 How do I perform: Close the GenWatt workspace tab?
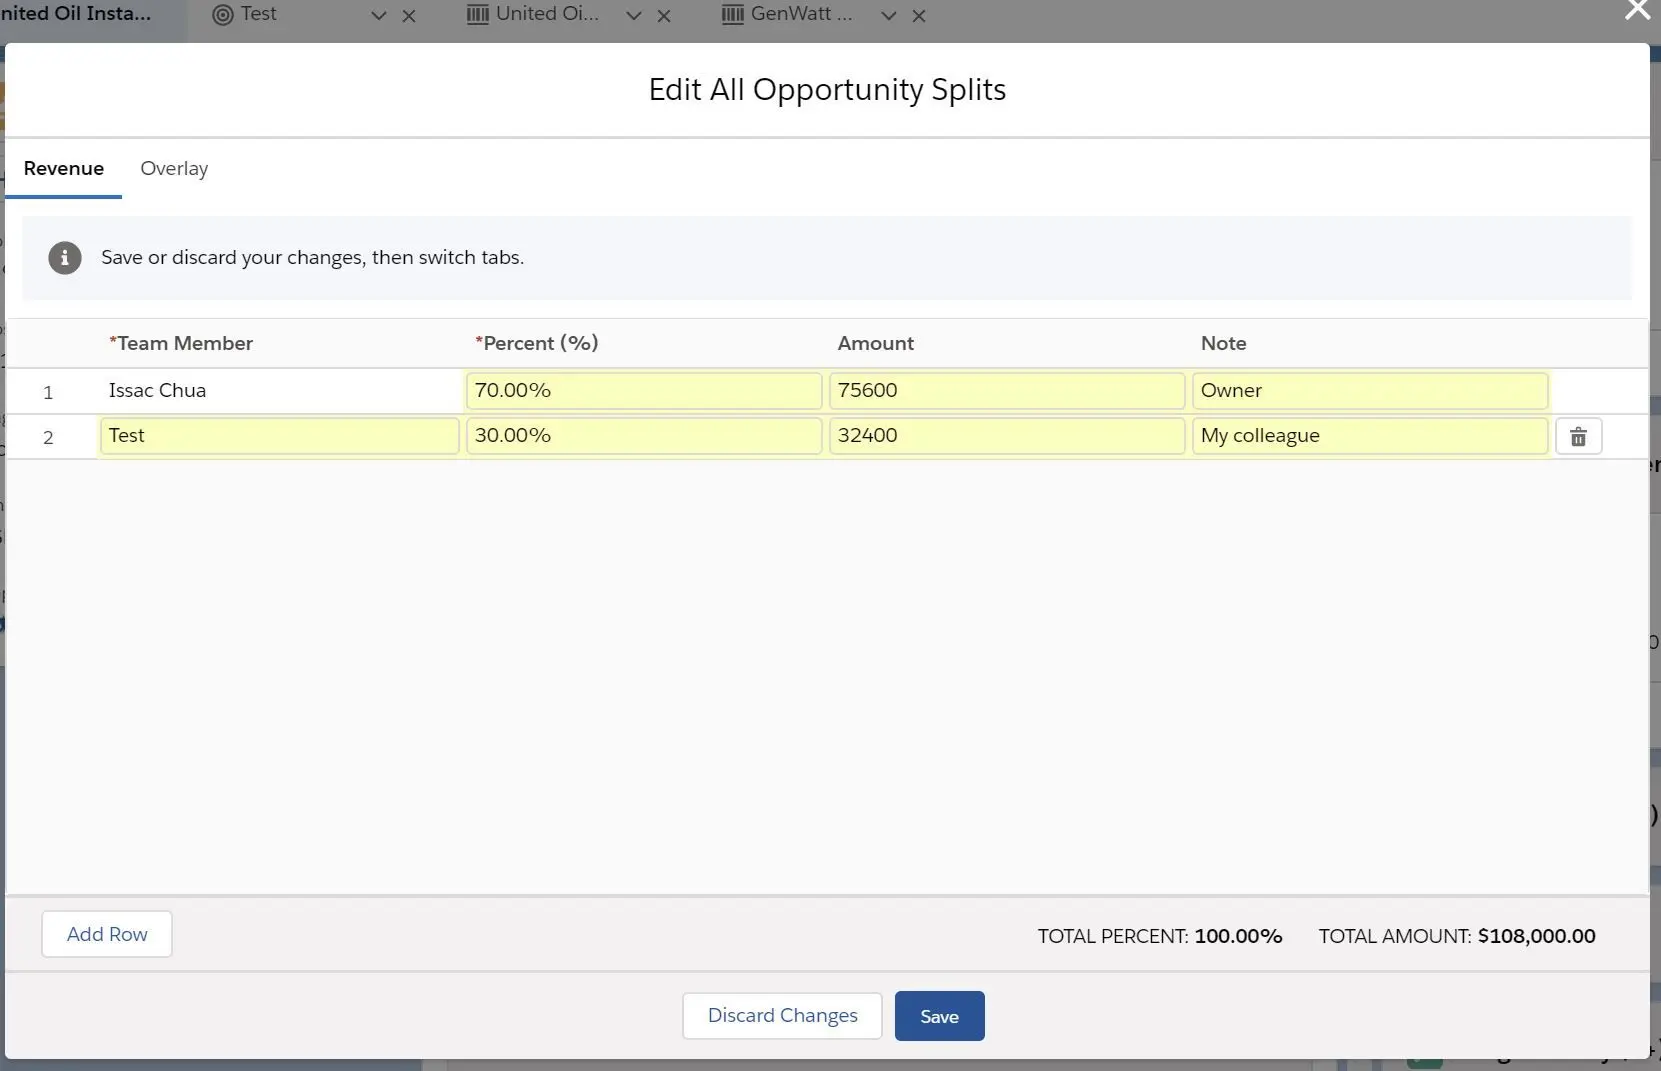pyautogui.click(x=919, y=16)
